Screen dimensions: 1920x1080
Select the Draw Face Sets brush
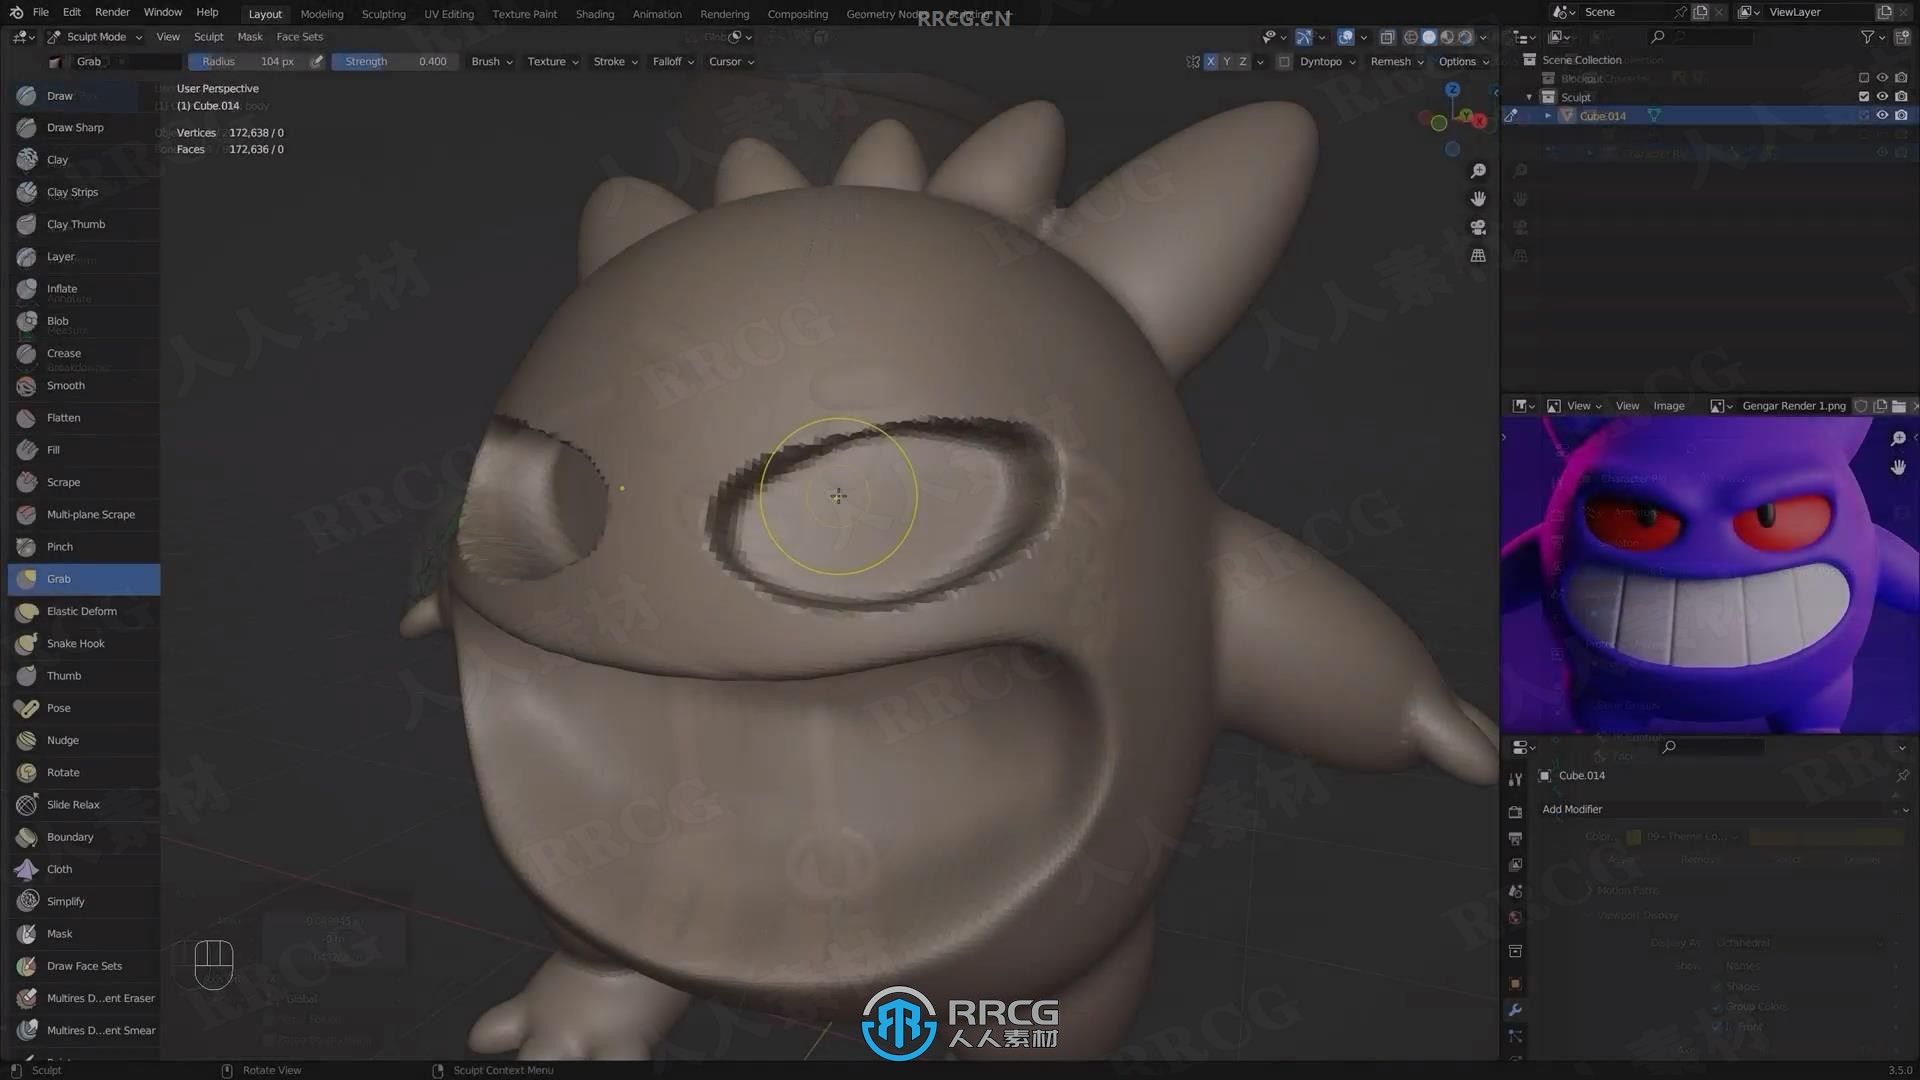[x=84, y=966]
